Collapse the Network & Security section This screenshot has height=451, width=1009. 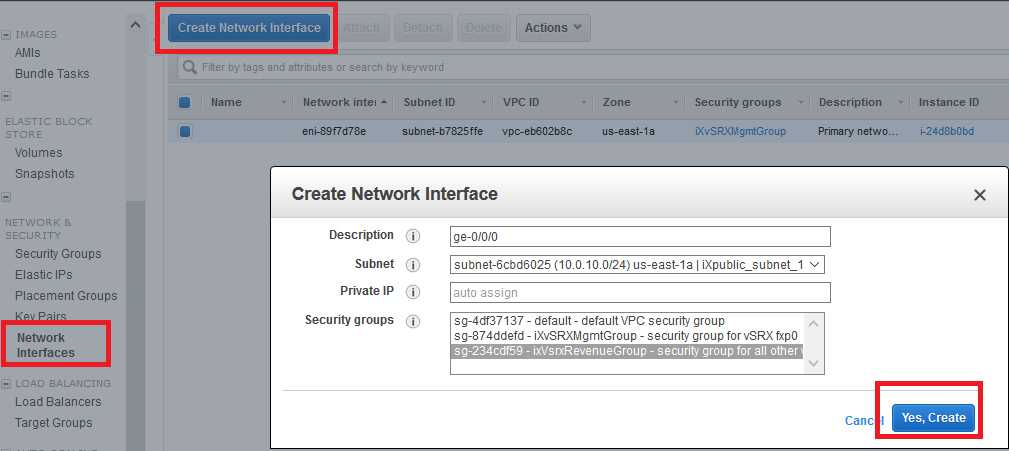coord(6,198)
